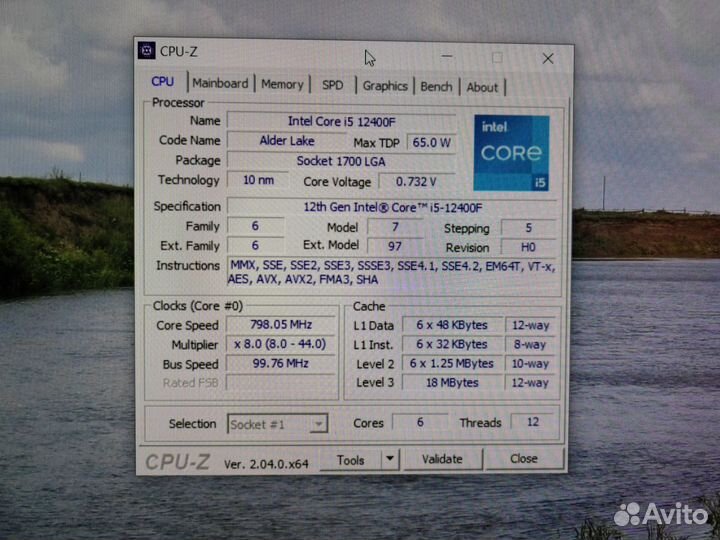720x540 pixels.
Task: Click the Validate button
Action: tap(442, 459)
